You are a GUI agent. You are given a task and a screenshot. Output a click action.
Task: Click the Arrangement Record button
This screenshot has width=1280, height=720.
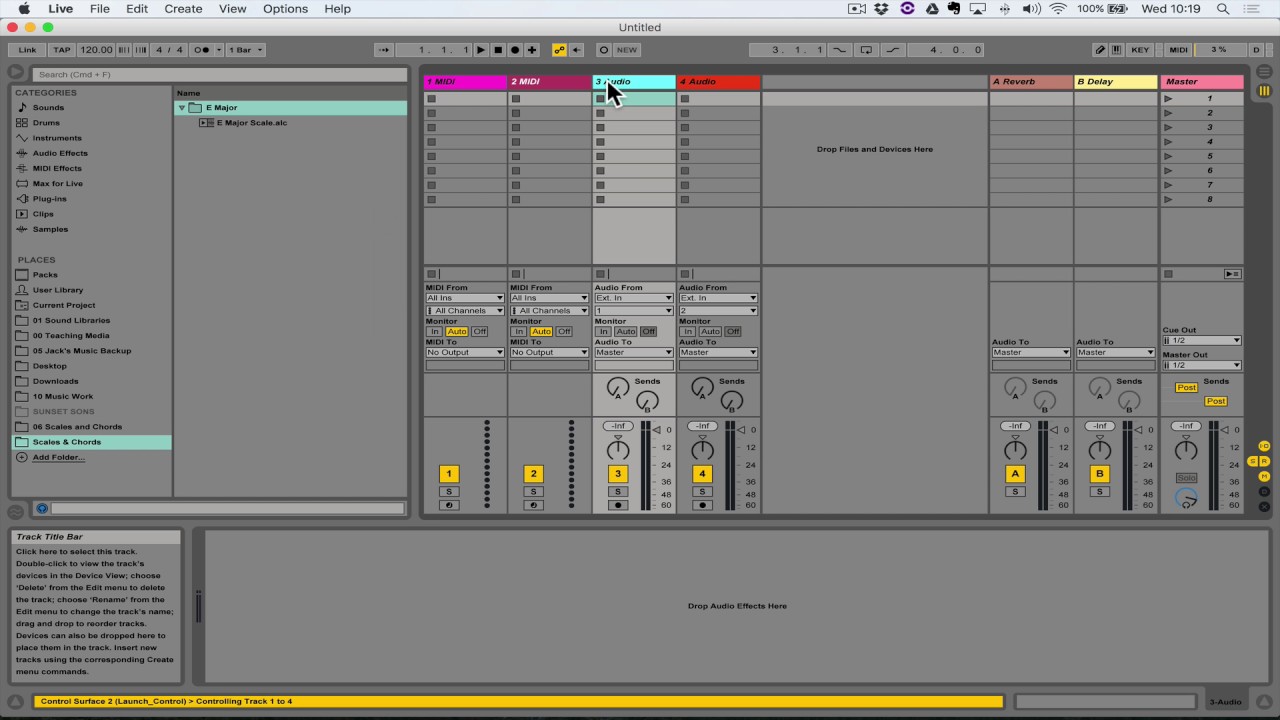[515, 50]
